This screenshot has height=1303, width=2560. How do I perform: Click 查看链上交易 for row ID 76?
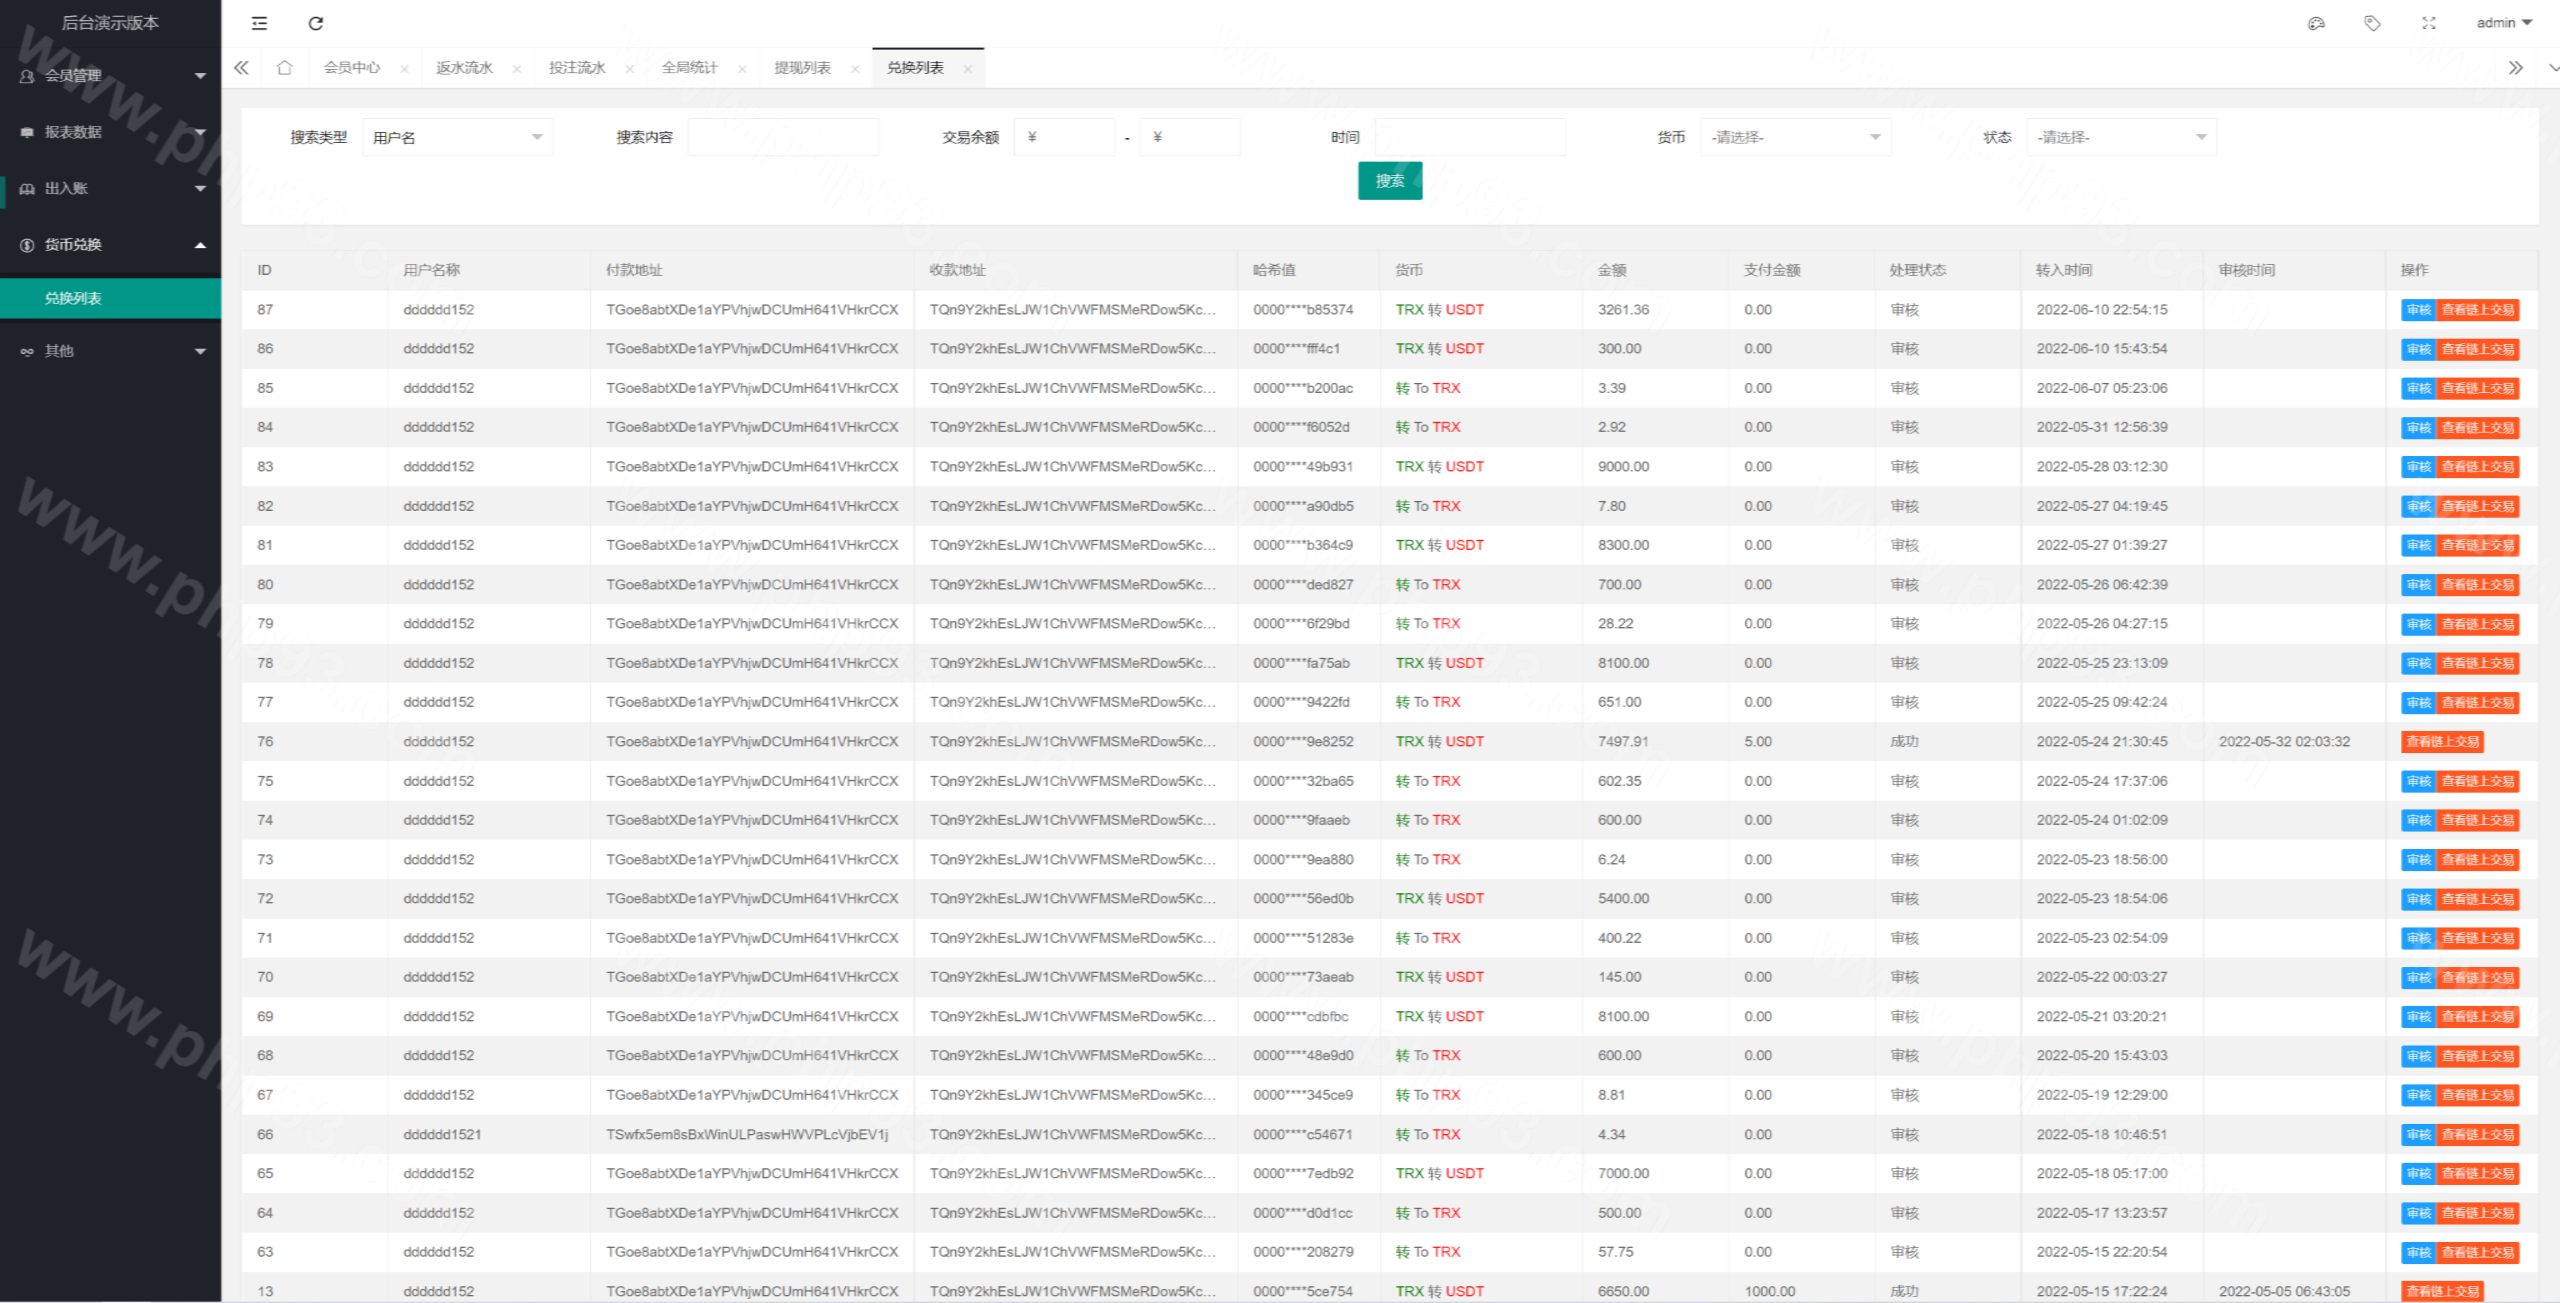point(2442,742)
